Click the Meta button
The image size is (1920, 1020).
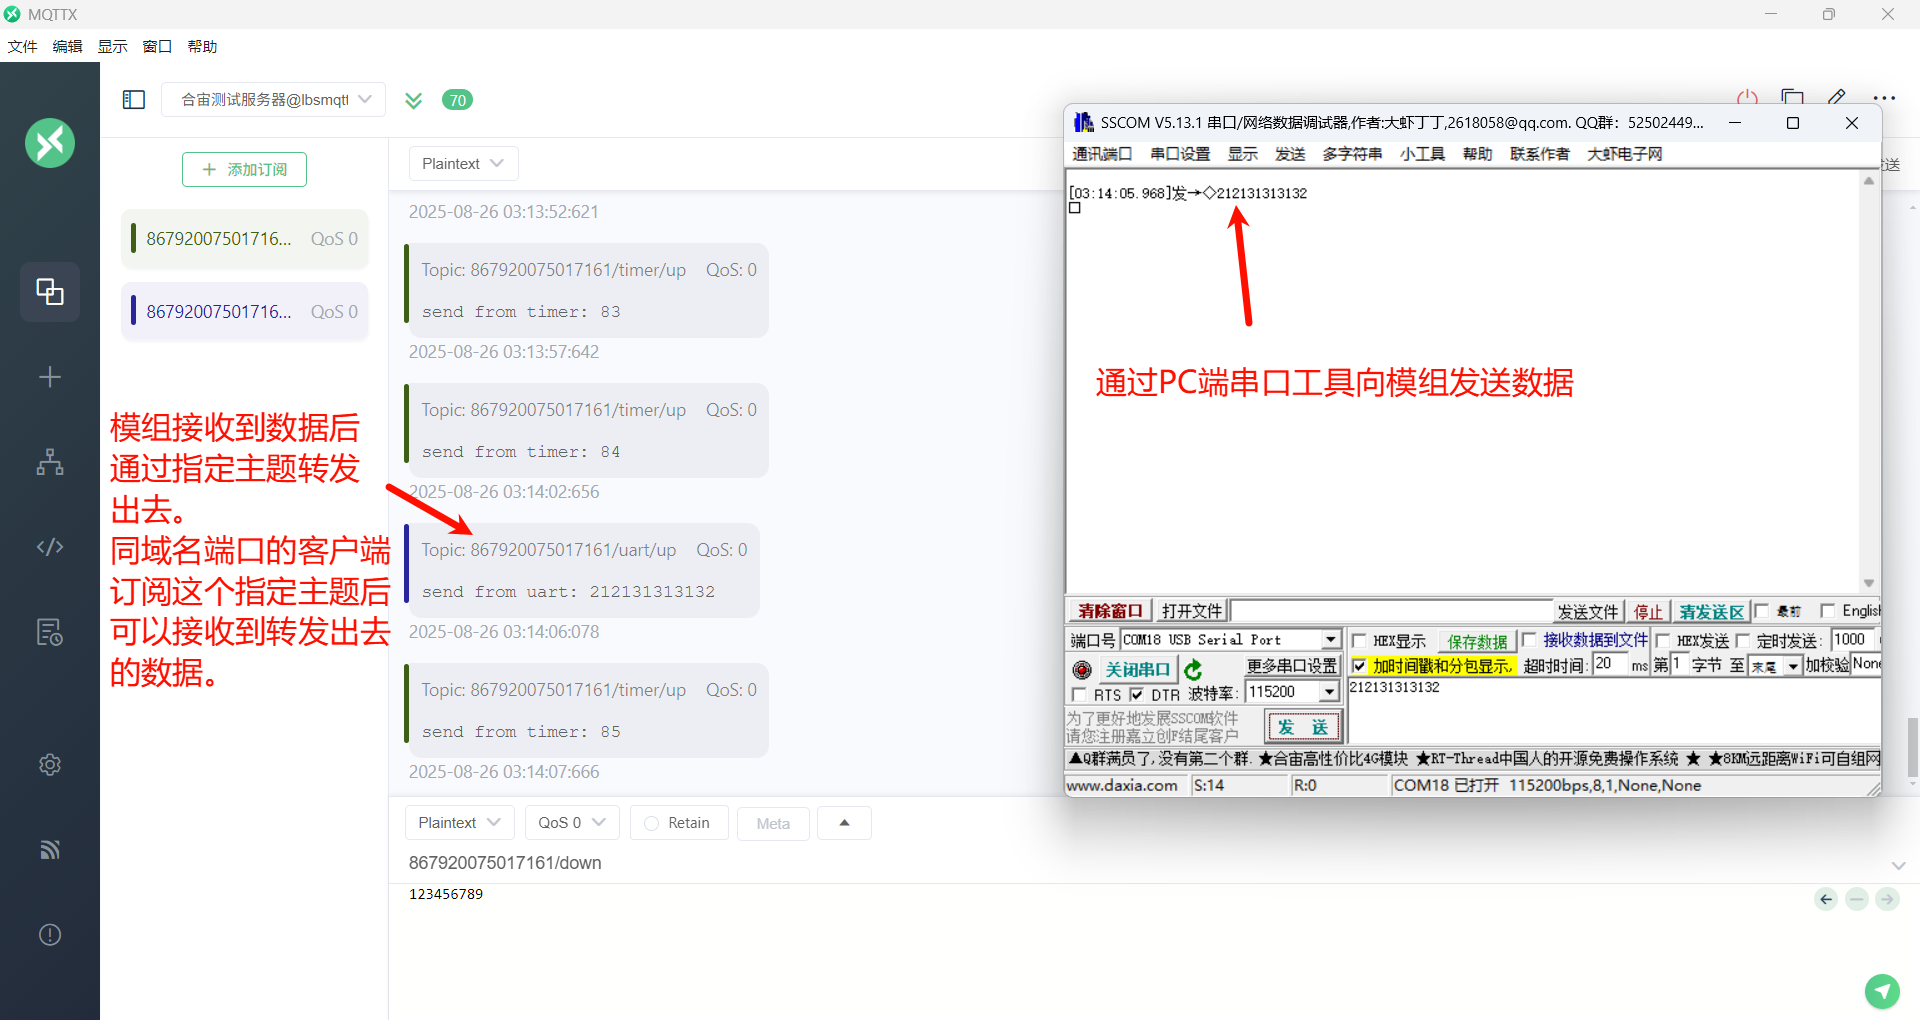tap(773, 823)
